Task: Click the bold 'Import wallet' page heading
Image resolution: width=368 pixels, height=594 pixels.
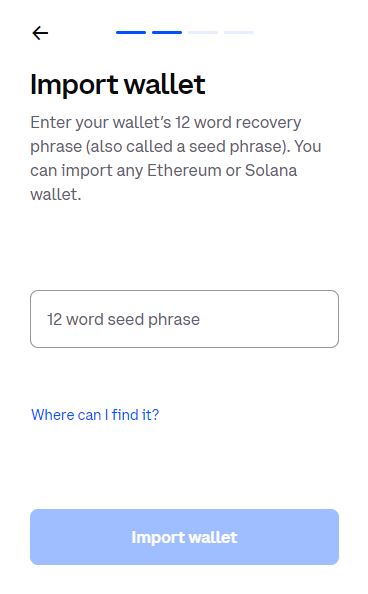Action: click(x=118, y=85)
